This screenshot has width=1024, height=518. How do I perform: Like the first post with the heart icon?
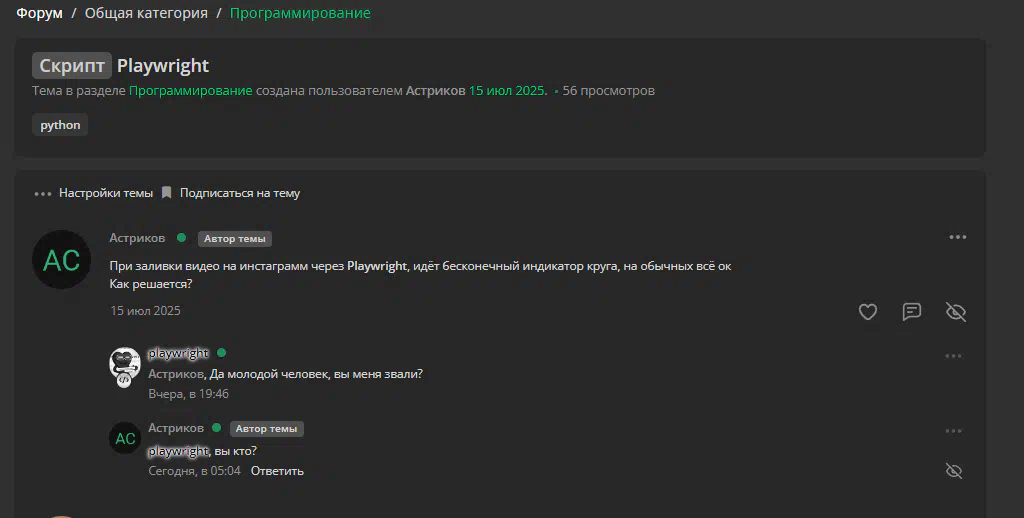point(867,312)
